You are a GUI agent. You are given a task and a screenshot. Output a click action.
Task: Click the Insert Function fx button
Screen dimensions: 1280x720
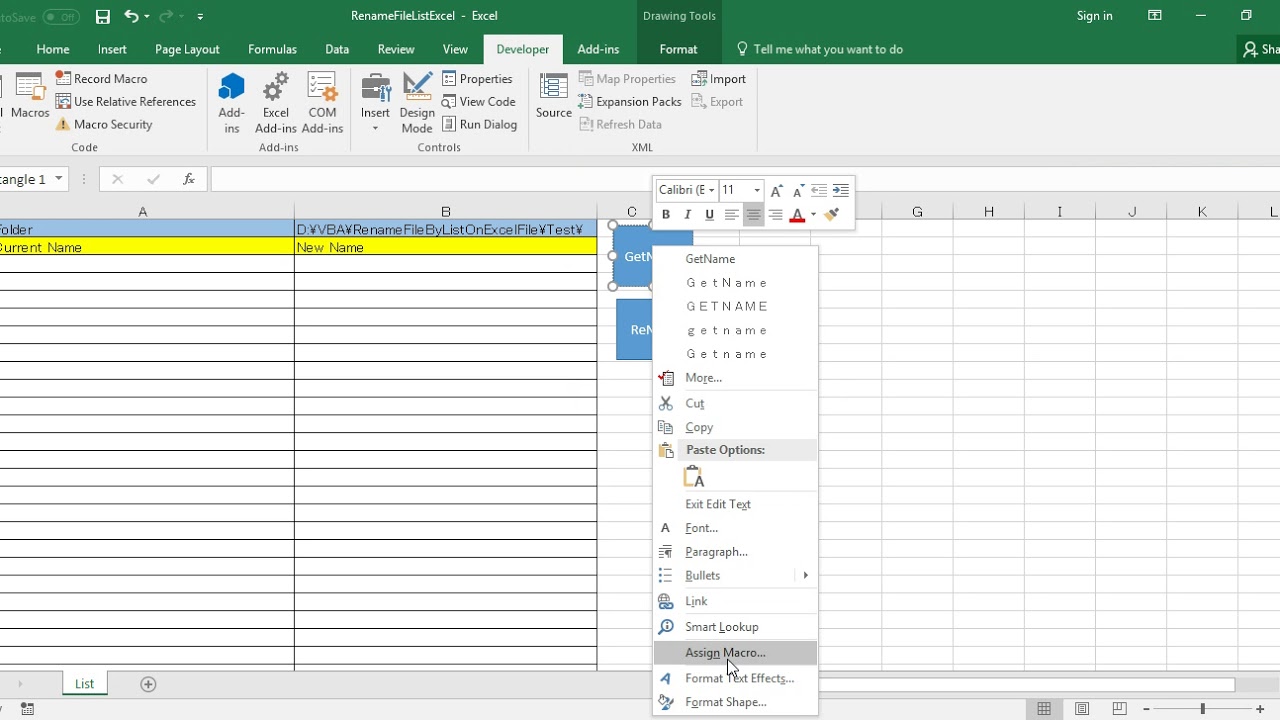click(188, 179)
